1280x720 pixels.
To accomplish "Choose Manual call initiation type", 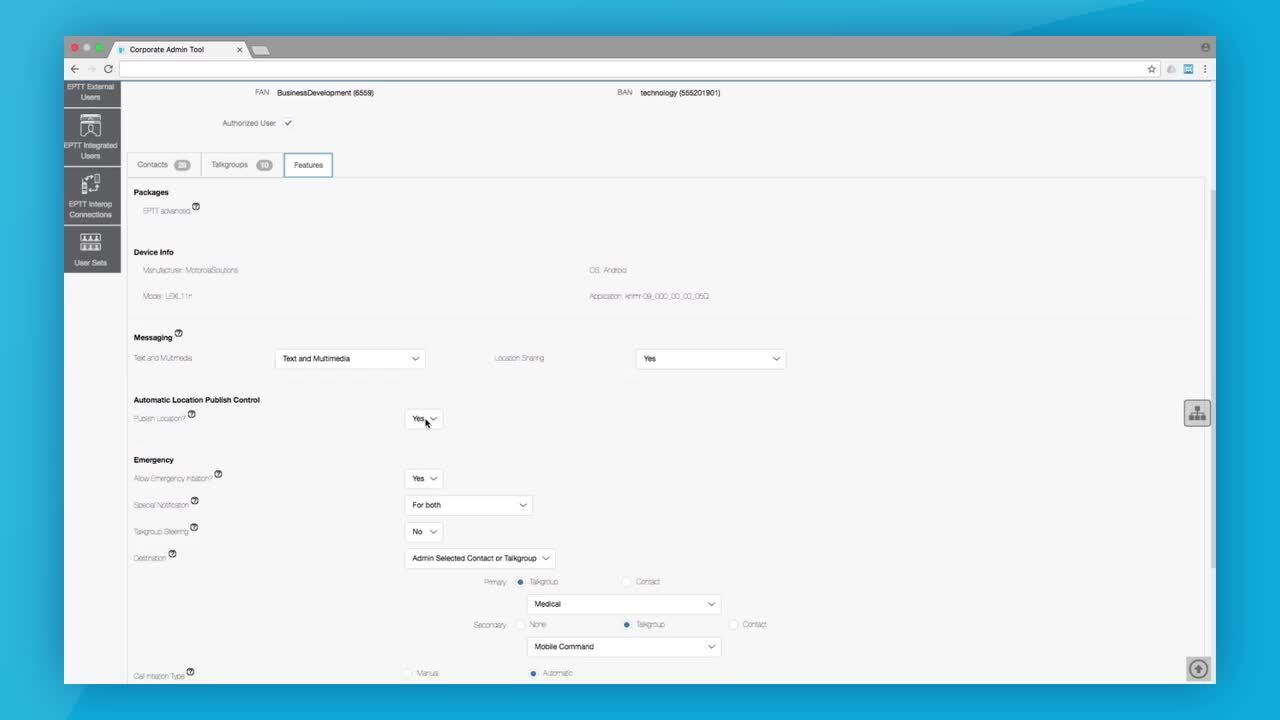I will pos(408,673).
